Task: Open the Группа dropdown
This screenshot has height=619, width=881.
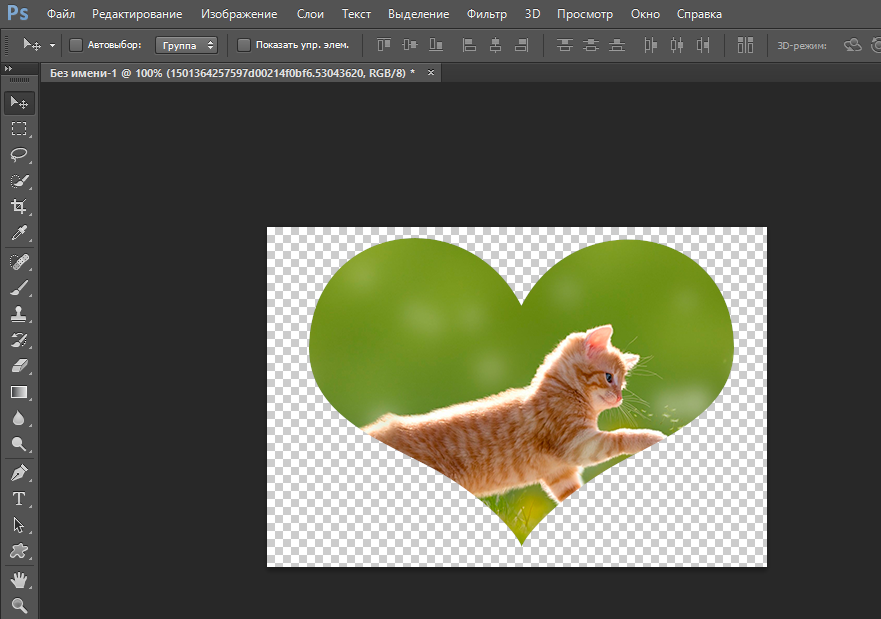Action: tap(186, 45)
